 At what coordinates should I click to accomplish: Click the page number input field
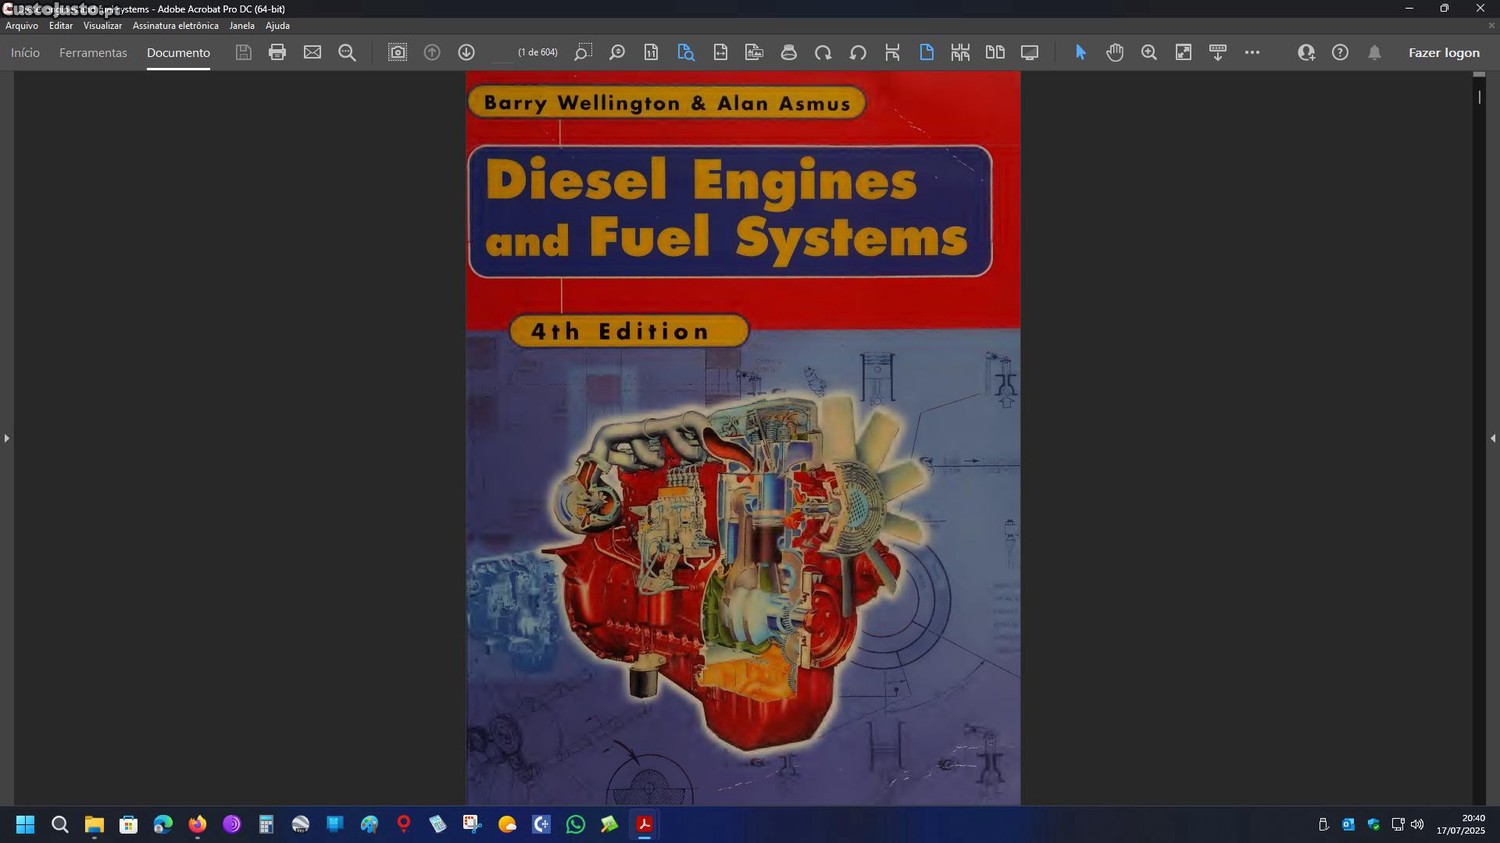[x=502, y=52]
